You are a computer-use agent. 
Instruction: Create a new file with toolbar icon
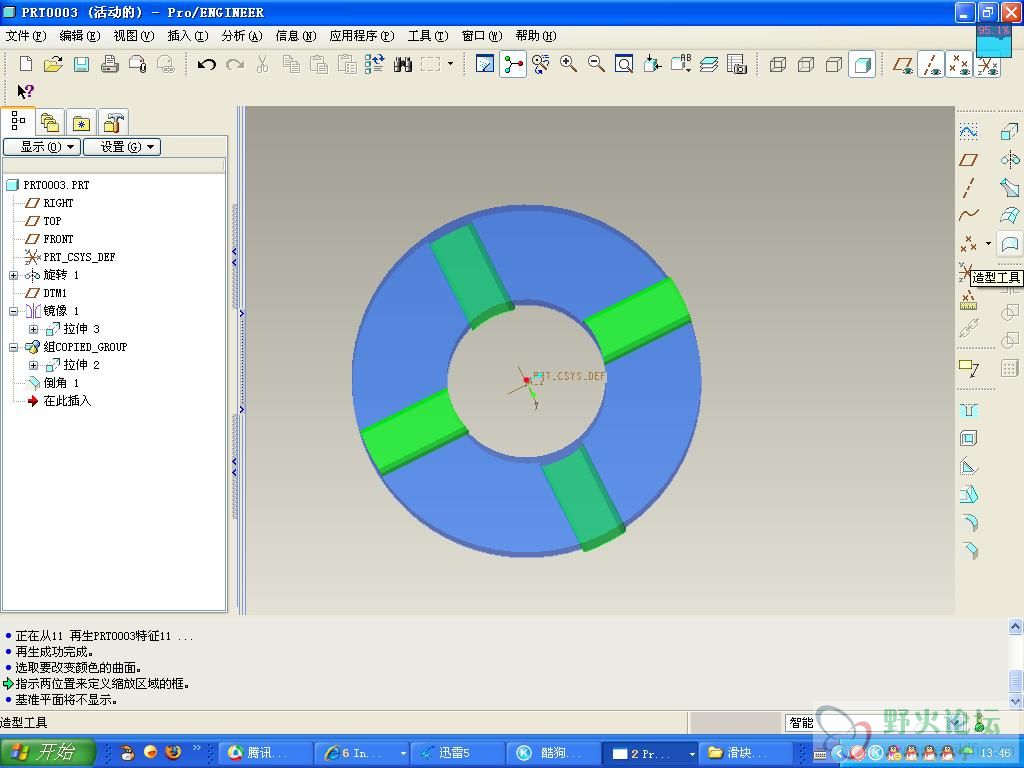pyautogui.click(x=25, y=64)
